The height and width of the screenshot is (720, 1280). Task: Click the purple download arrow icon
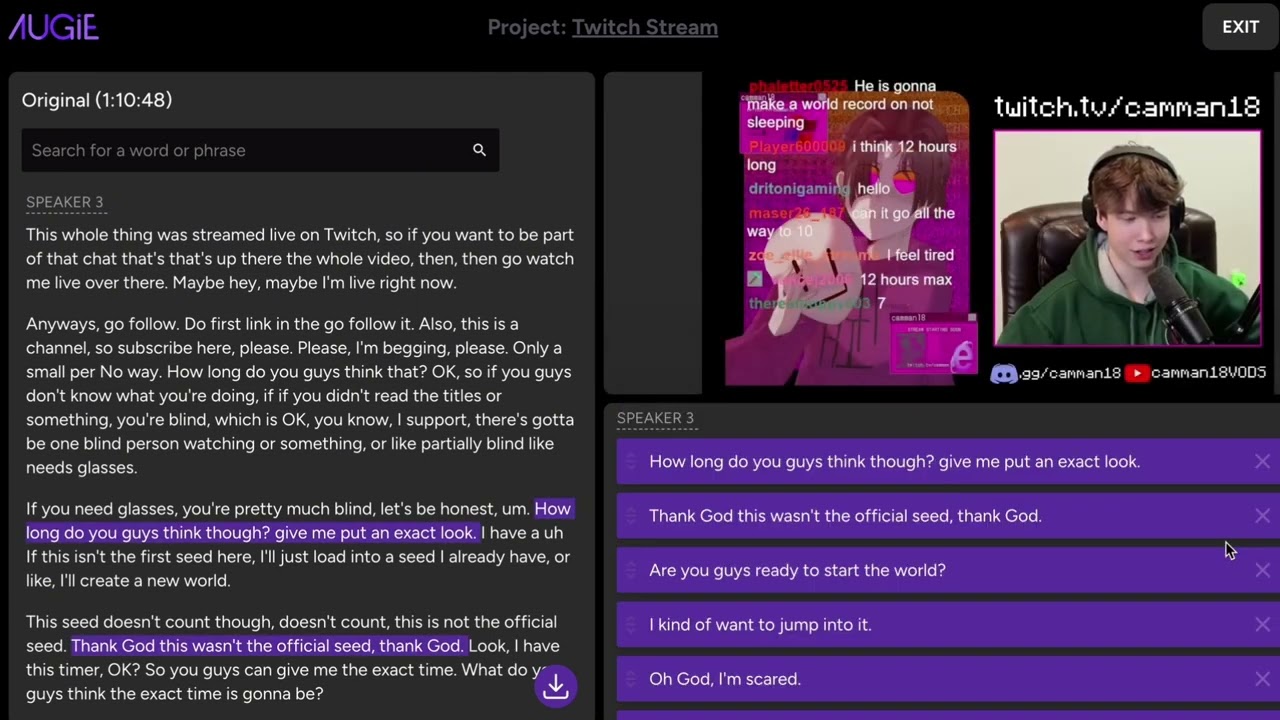point(556,686)
